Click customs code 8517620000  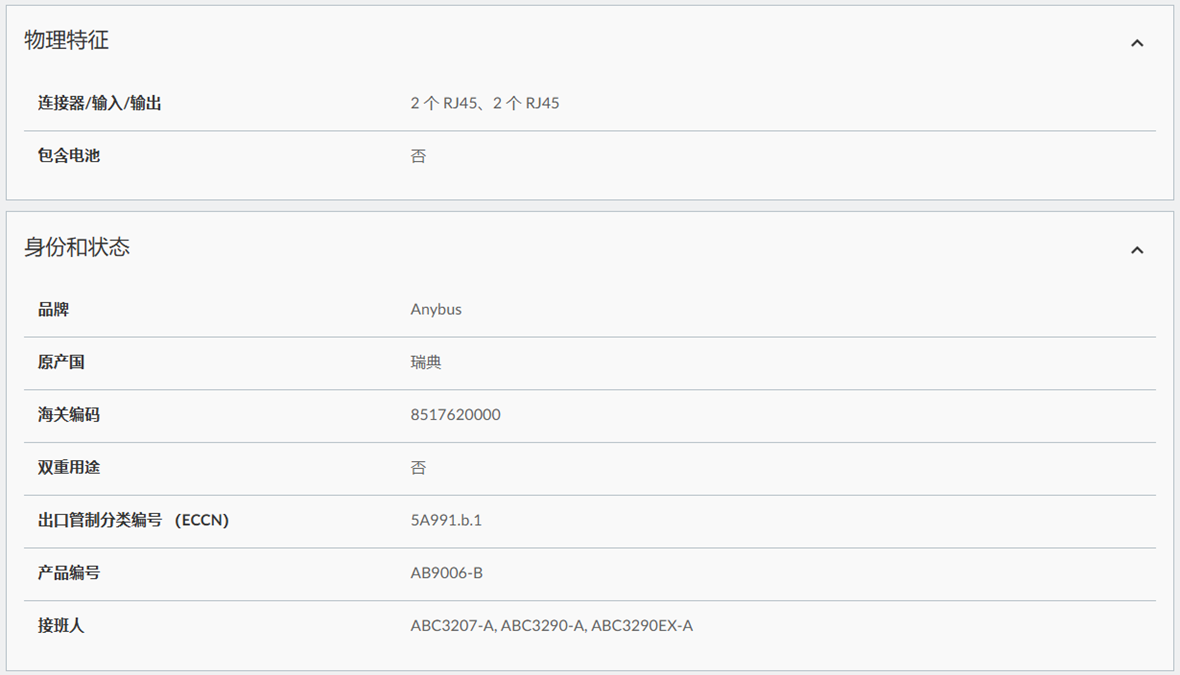tap(455, 415)
